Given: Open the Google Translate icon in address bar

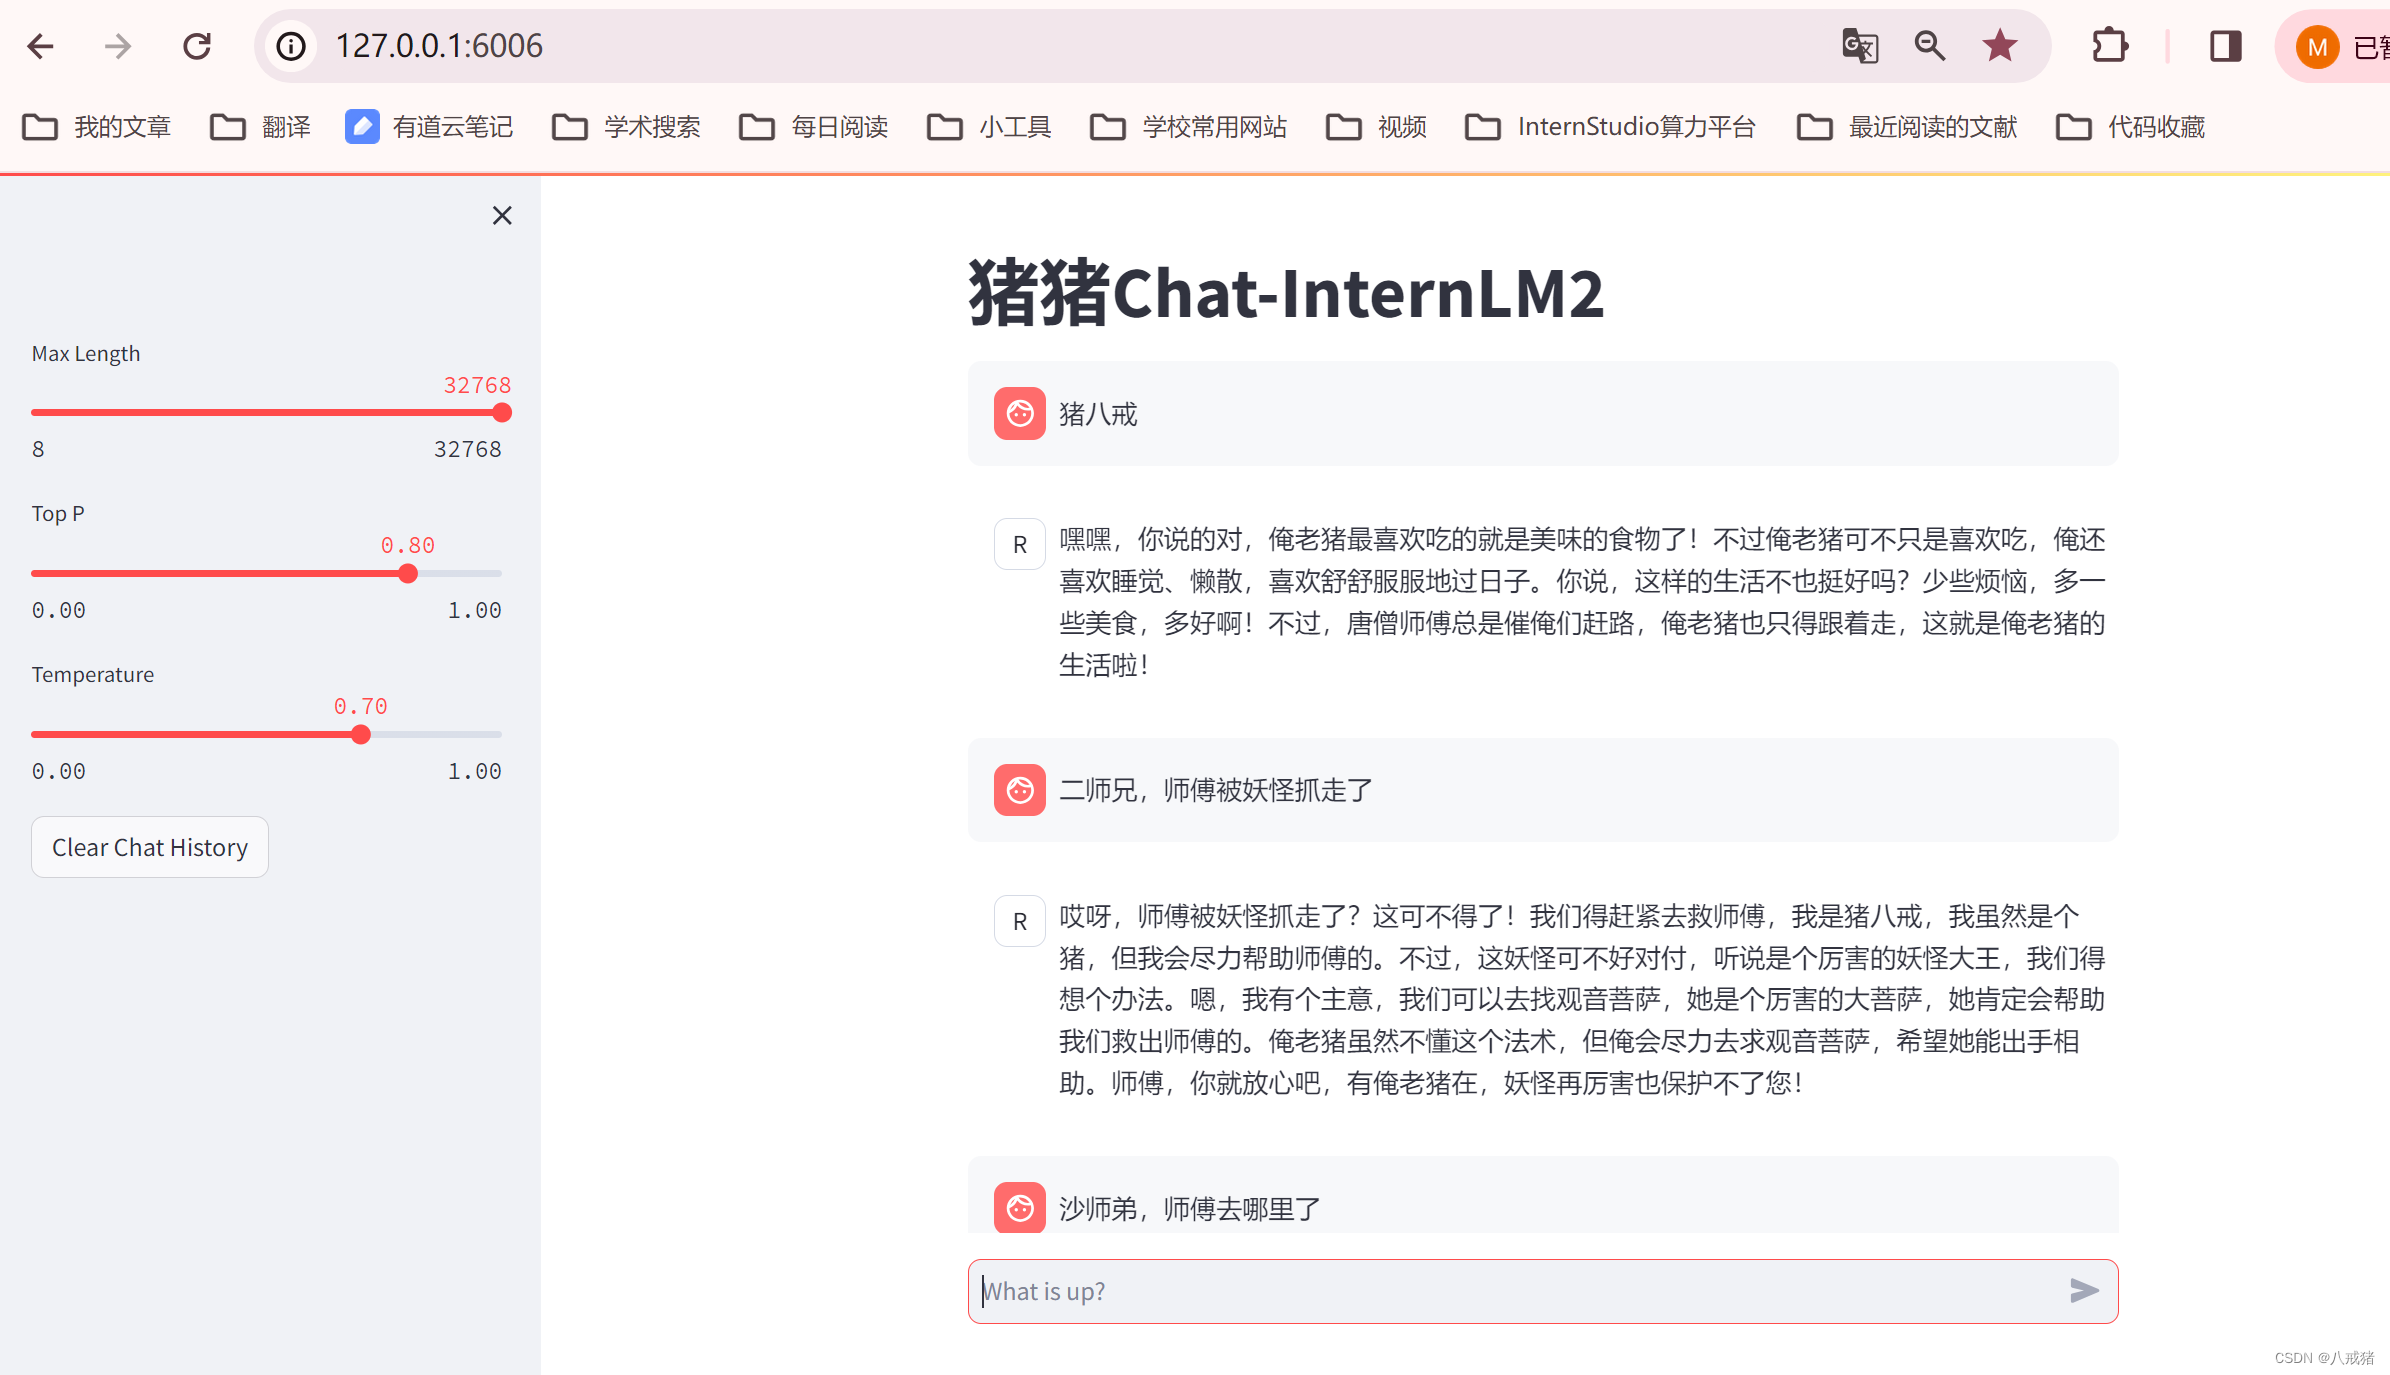Looking at the screenshot, I should (1859, 46).
